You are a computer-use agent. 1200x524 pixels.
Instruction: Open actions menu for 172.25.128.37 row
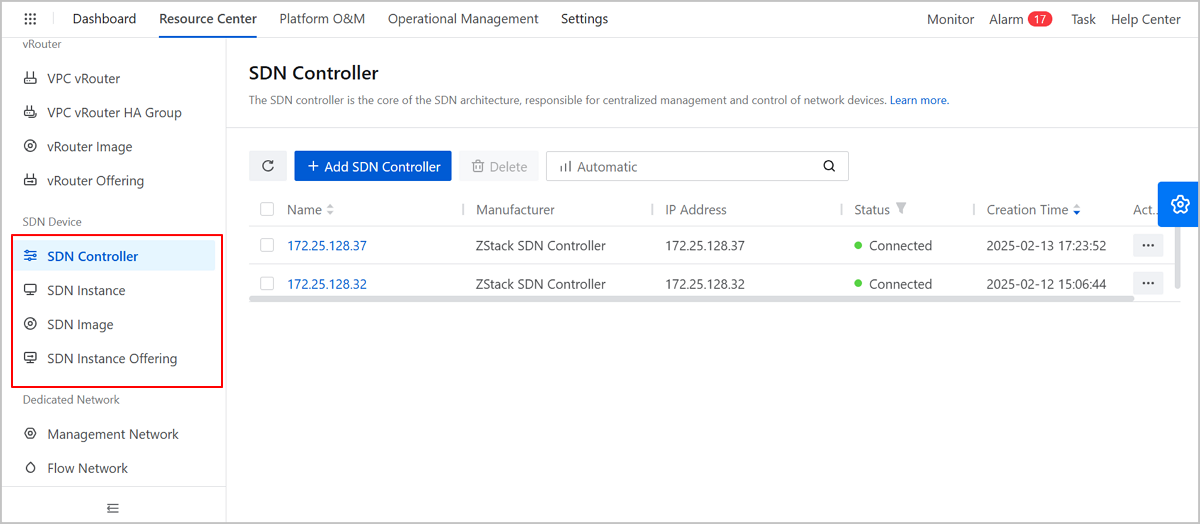[1147, 245]
